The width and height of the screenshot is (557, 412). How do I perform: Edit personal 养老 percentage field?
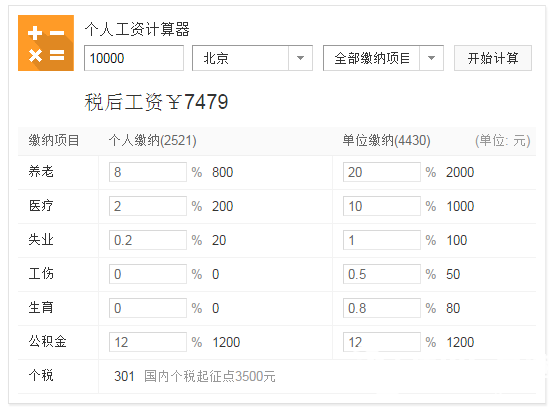tap(148, 172)
